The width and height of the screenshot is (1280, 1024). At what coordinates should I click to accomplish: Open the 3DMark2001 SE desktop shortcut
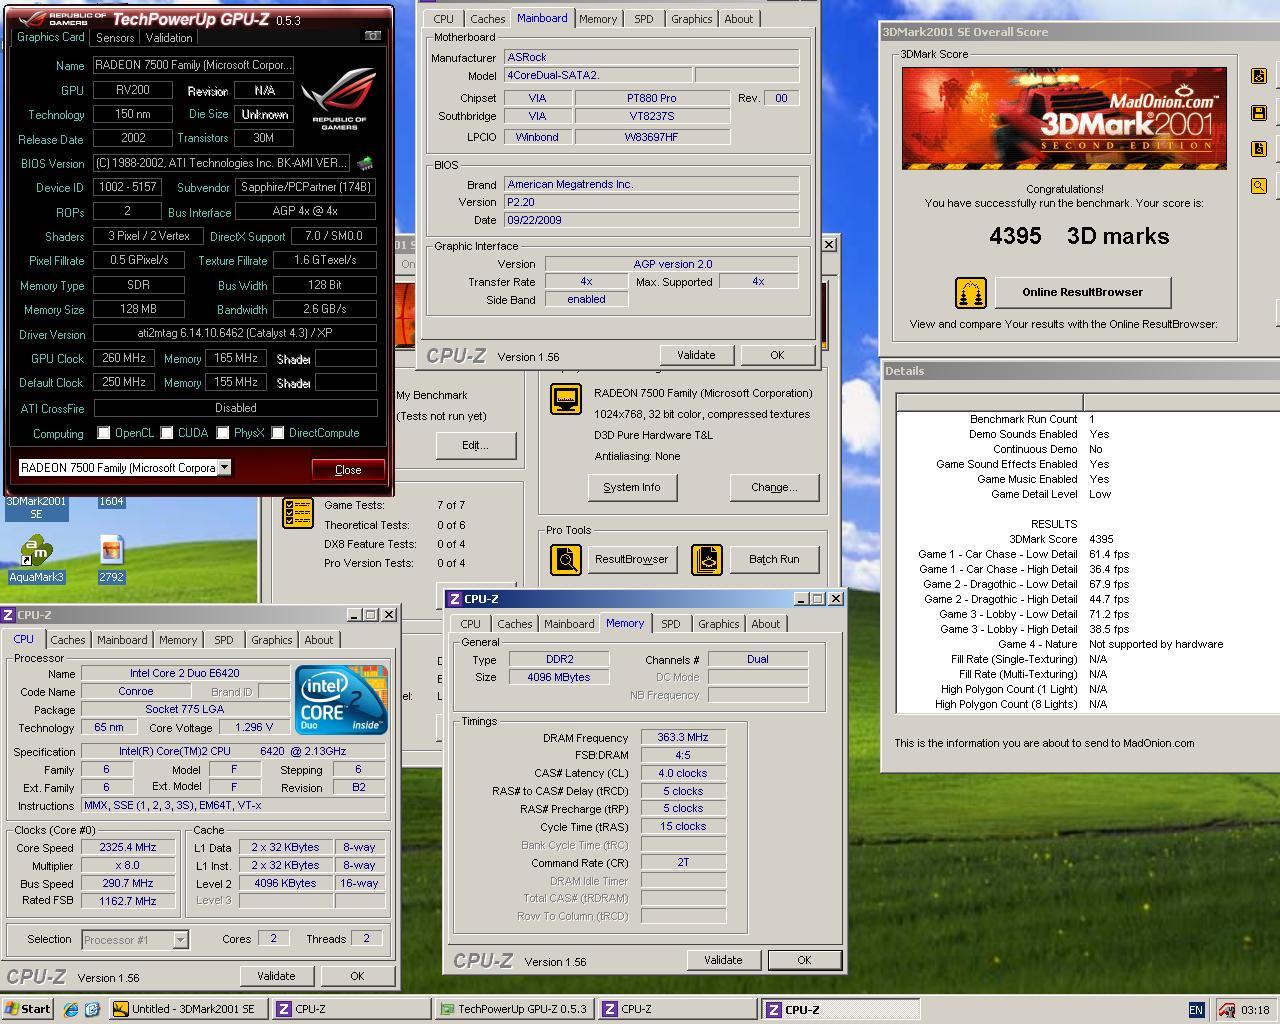(x=36, y=507)
